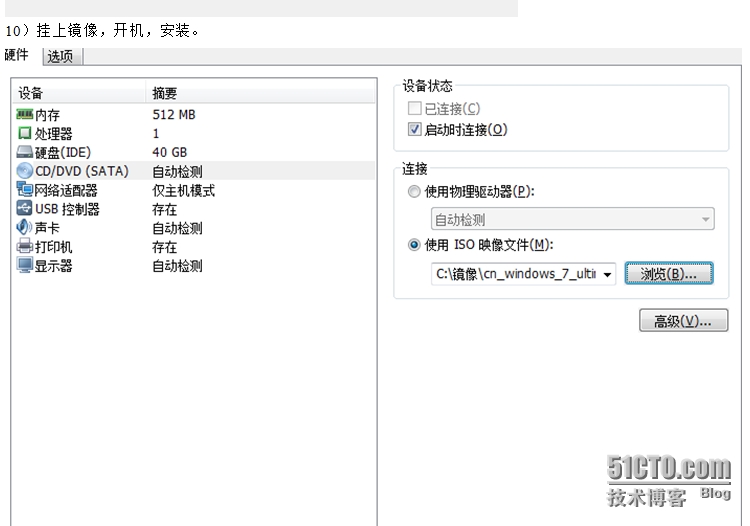The image size is (750, 526).
Task: Click the display (显示器) monitor icon
Action: [x=24, y=265]
